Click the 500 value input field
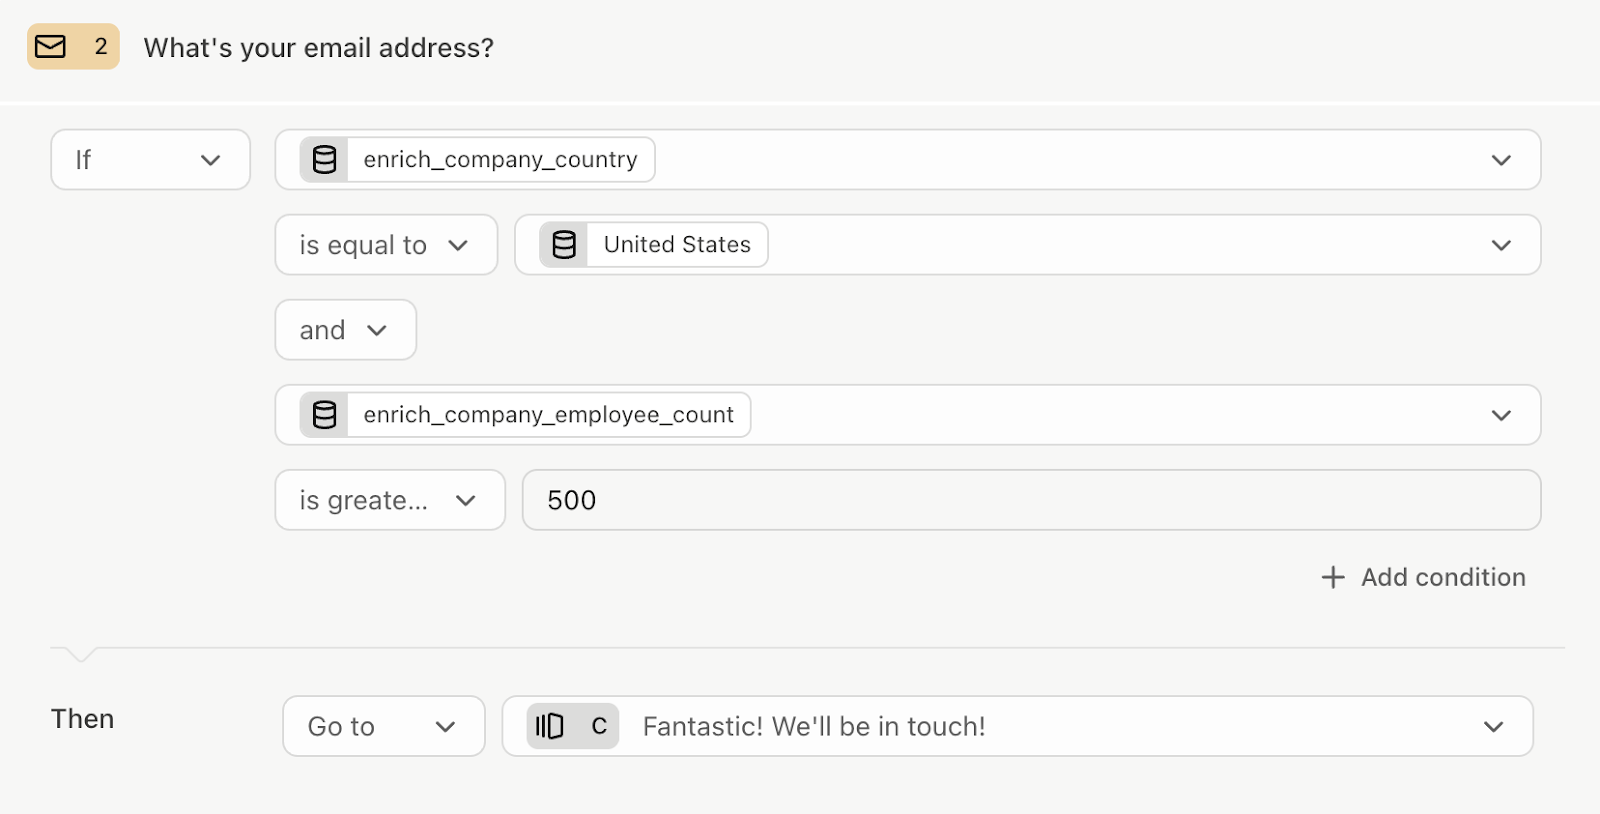The width and height of the screenshot is (1600, 814). pyautogui.click(x=1030, y=500)
